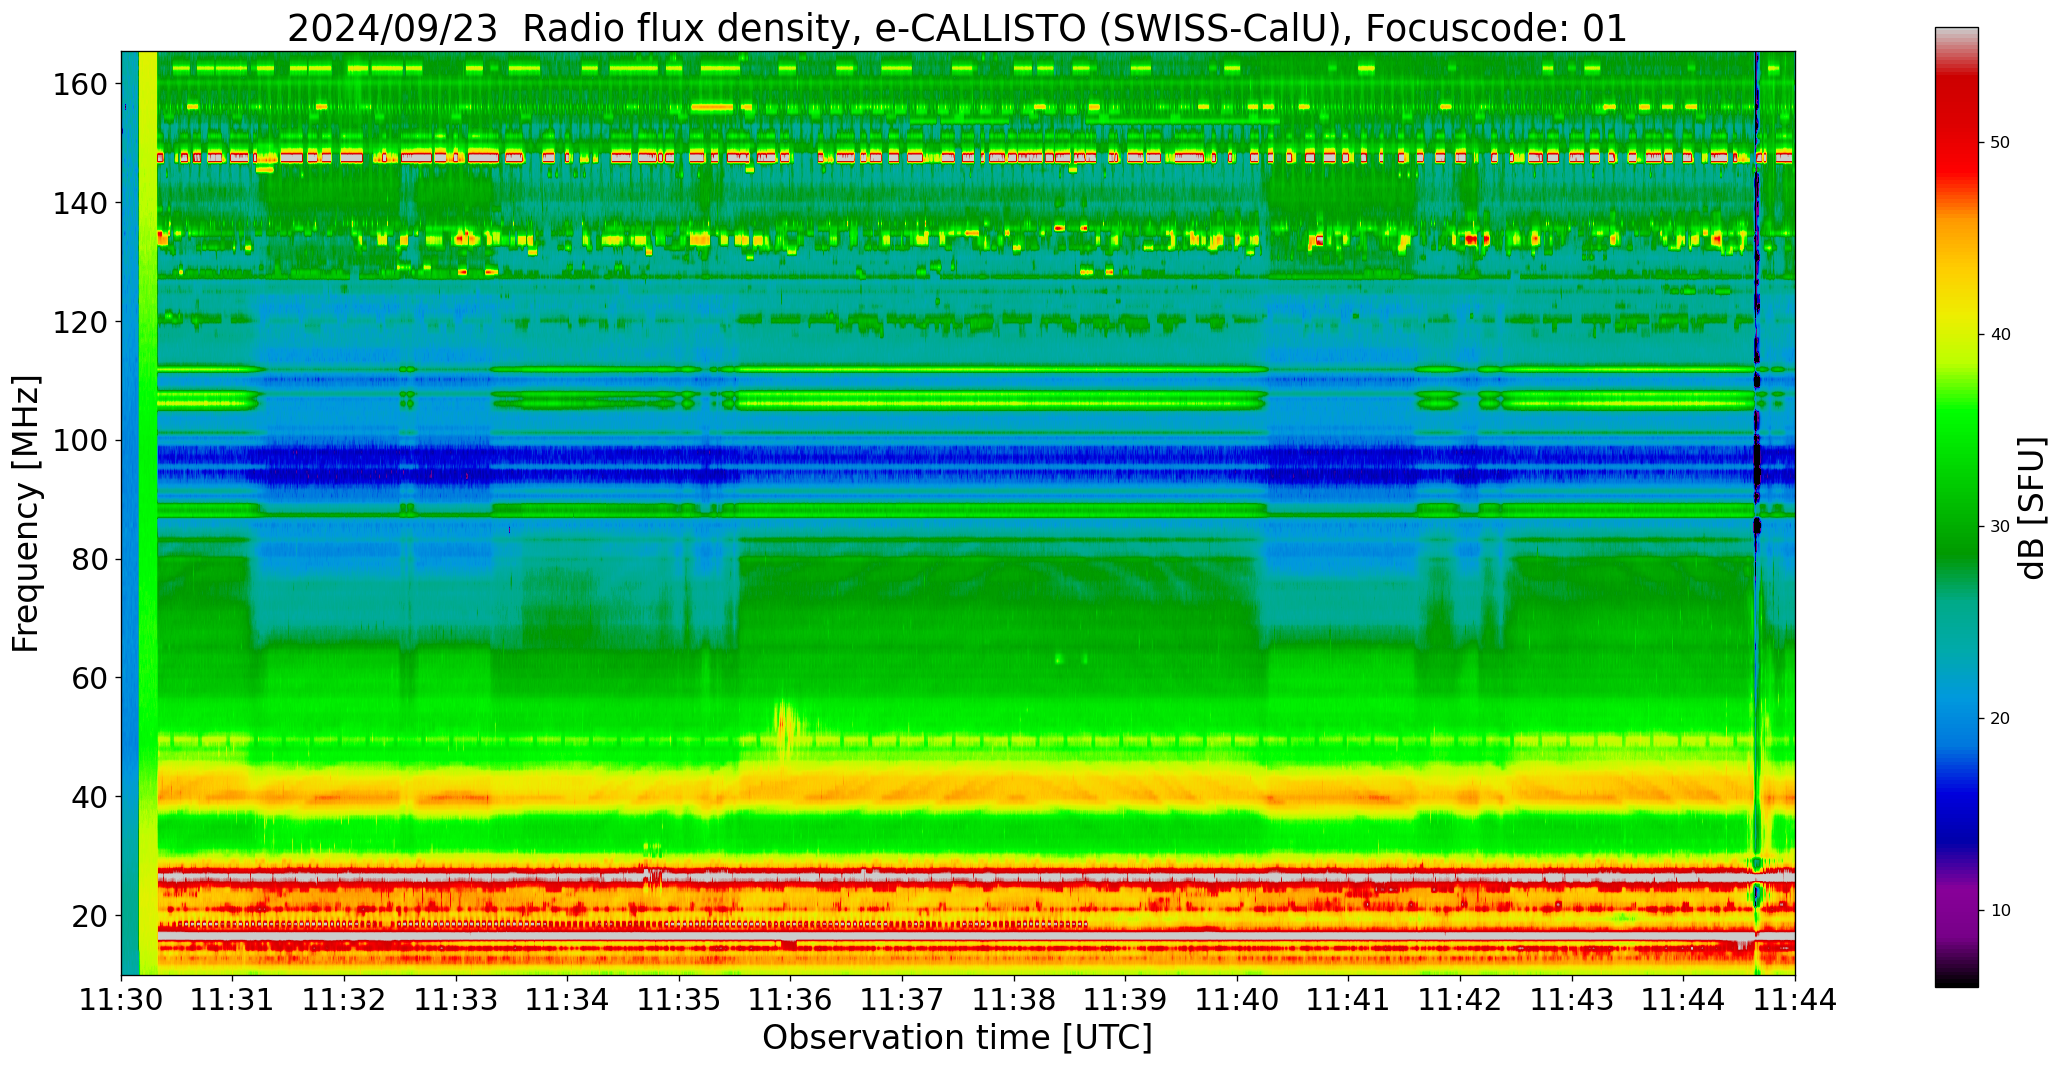
Task: Click the 20 frequency tick label
Action: click(90, 915)
